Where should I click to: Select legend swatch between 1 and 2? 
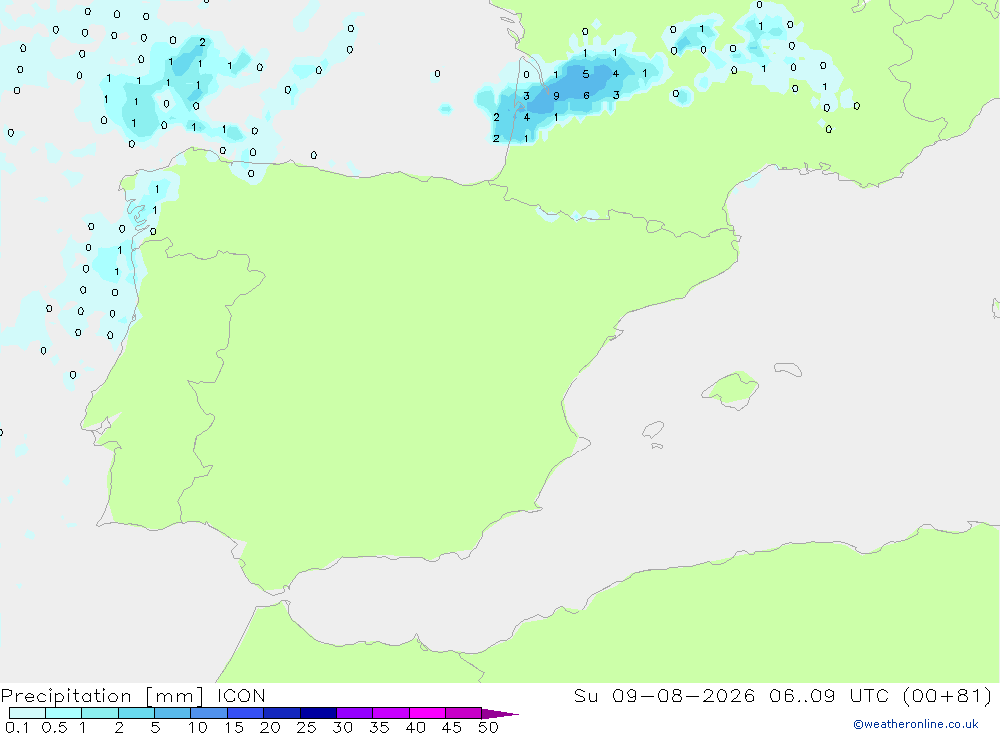(x=100, y=713)
